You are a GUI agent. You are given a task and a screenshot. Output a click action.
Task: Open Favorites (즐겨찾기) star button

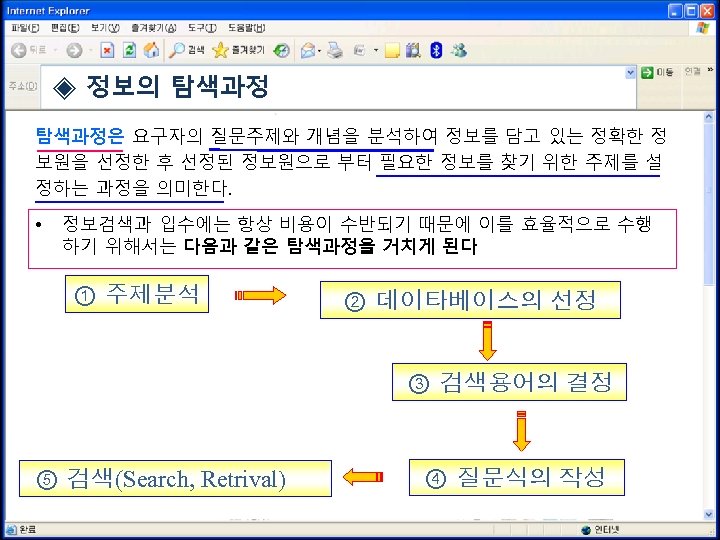[238, 50]
